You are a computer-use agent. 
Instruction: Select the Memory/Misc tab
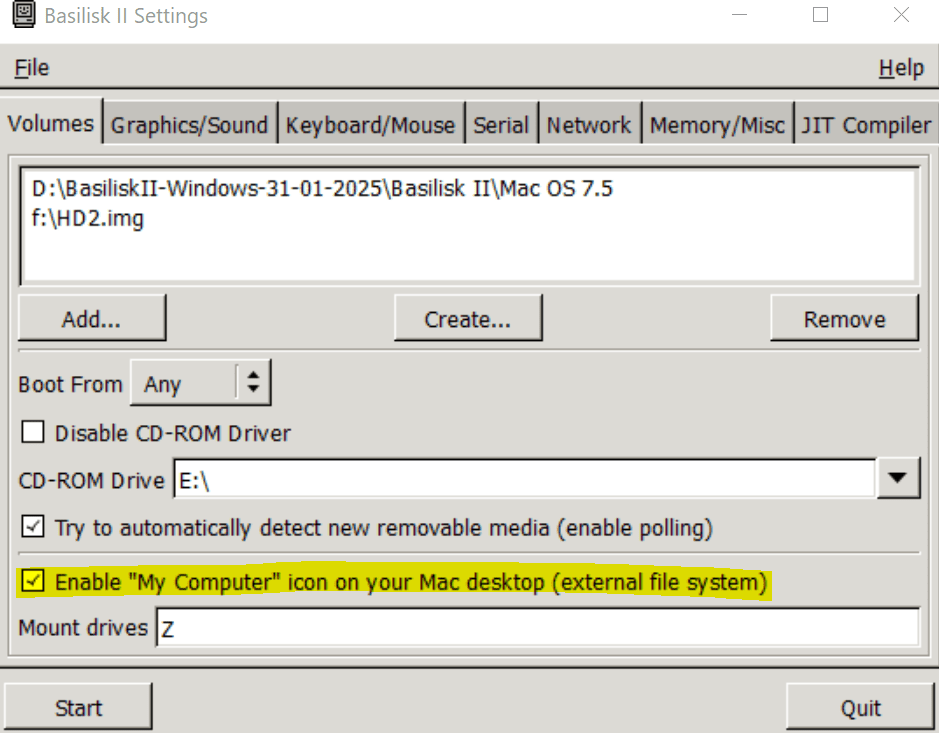pyautogui.click(x=717, y=126)
